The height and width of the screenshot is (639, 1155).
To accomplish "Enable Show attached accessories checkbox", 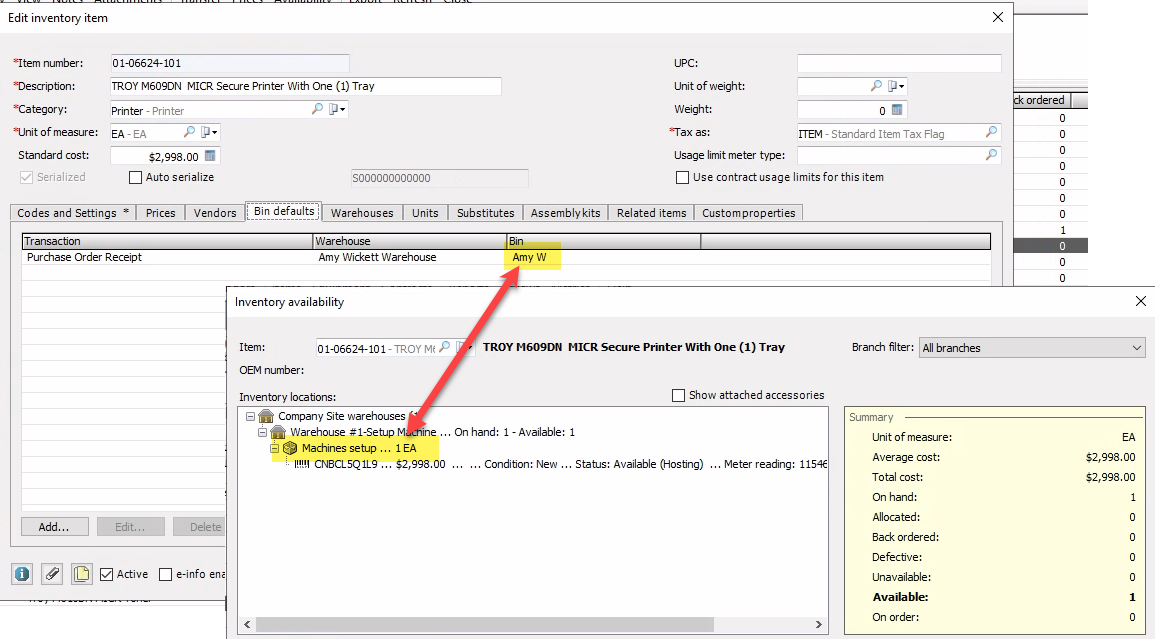I will (678, 396).
